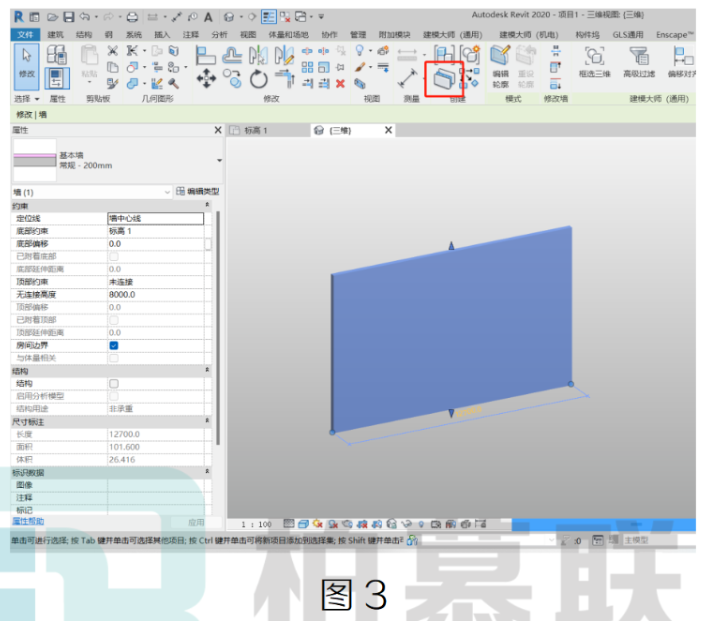Close the Properties (属性) palette

point(218,130)
